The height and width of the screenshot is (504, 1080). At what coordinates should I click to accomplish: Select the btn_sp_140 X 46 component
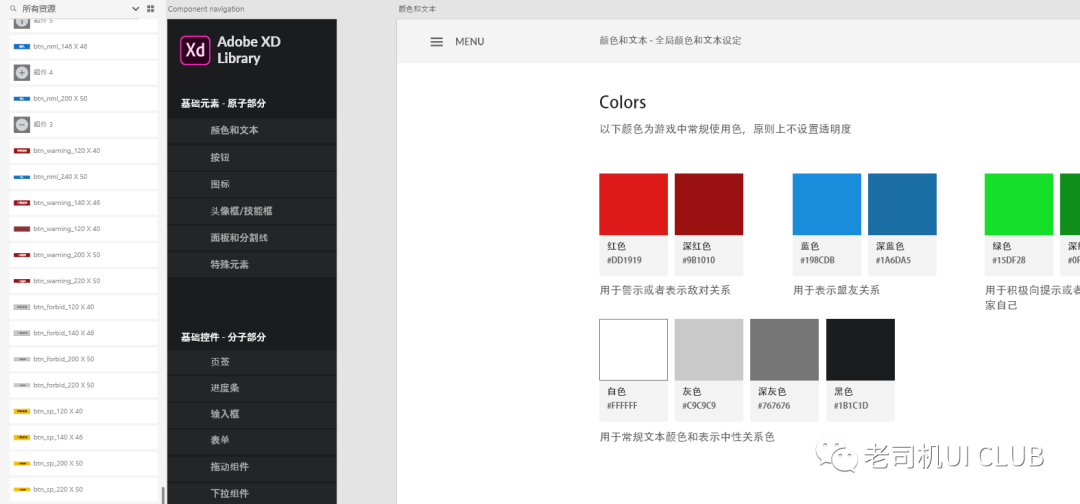point(83,437)
